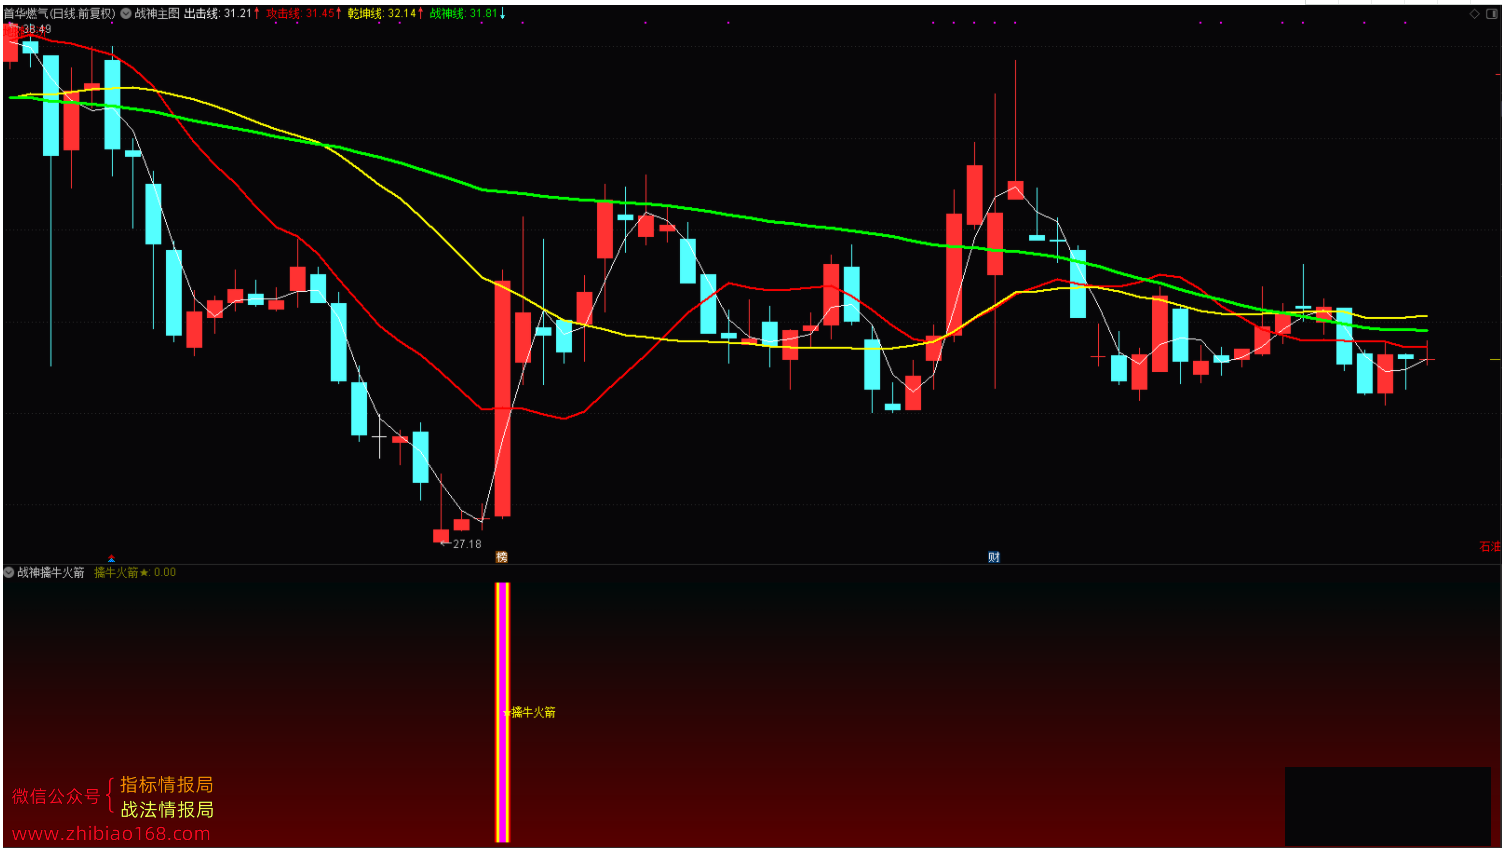Open the 战神主图 indicator dropdown arrow
The image size is (1502, 850).
pyautogui.click(x=125, y=14)
